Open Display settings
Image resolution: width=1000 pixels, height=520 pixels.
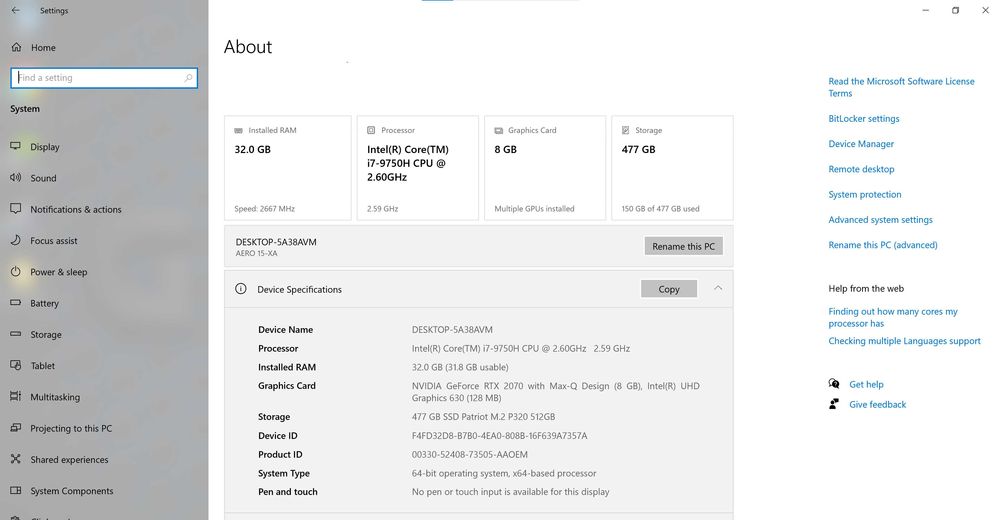[45, 147]
